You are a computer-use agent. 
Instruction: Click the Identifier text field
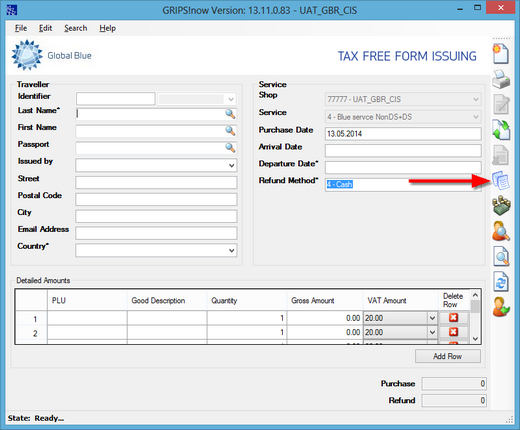coord(116,99)
